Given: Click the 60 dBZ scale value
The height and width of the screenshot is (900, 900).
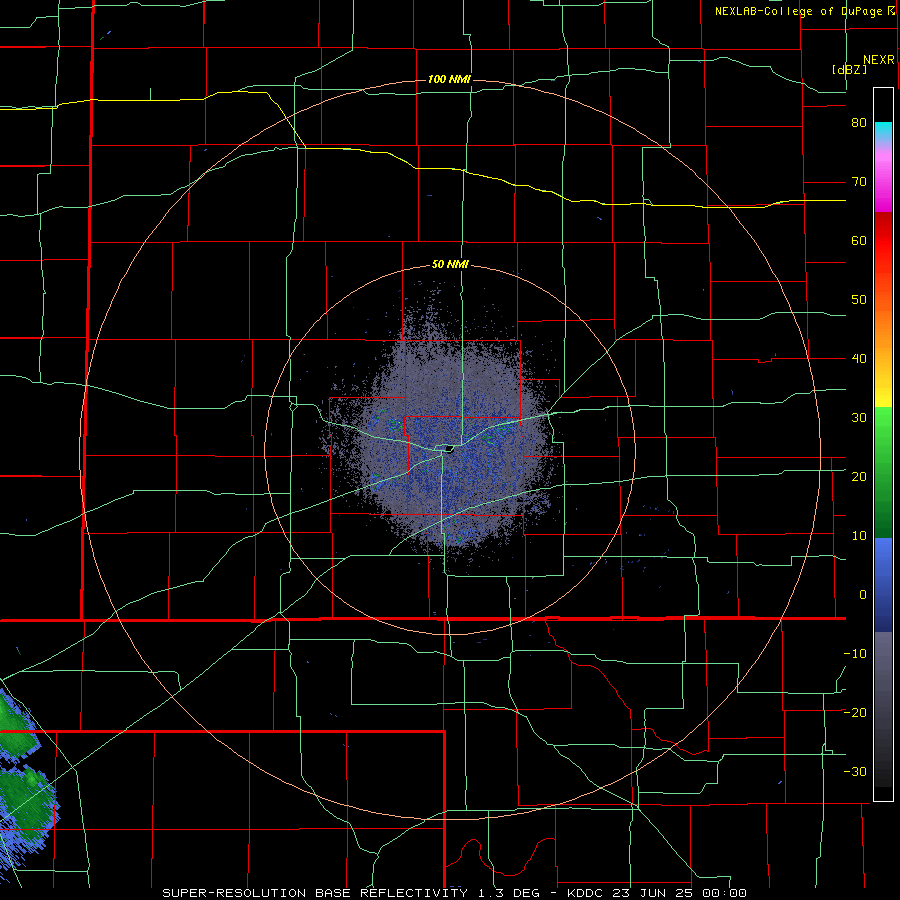Looking at the screenshot, I should click(859, 240).
